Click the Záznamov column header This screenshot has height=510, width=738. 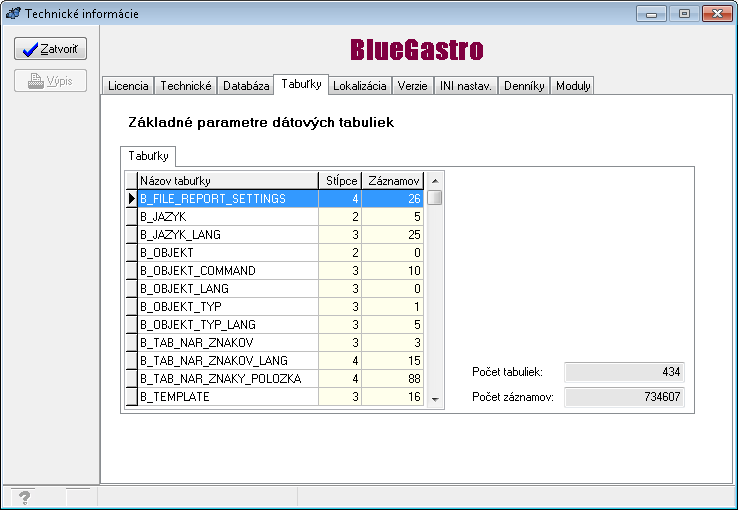pyautogui.click(x=393, y=181)
